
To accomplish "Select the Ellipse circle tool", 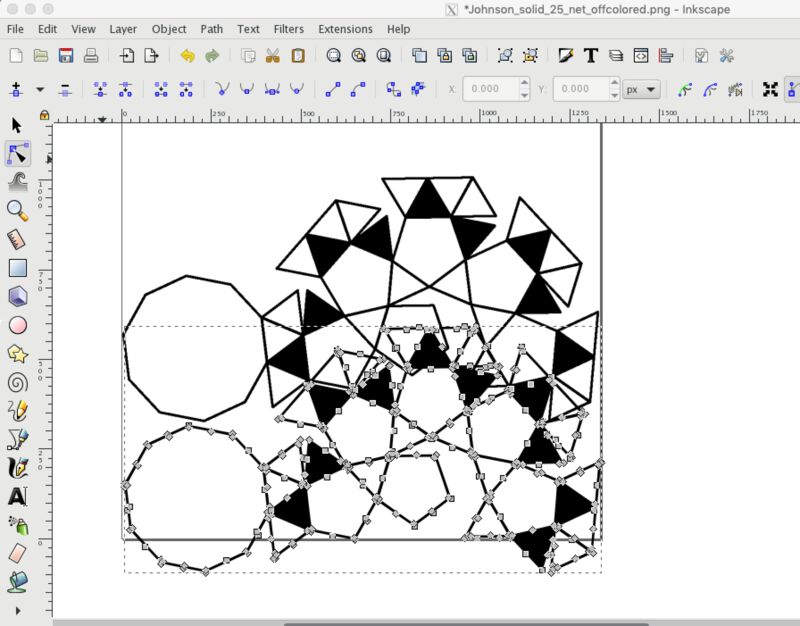I will (17, 325).
